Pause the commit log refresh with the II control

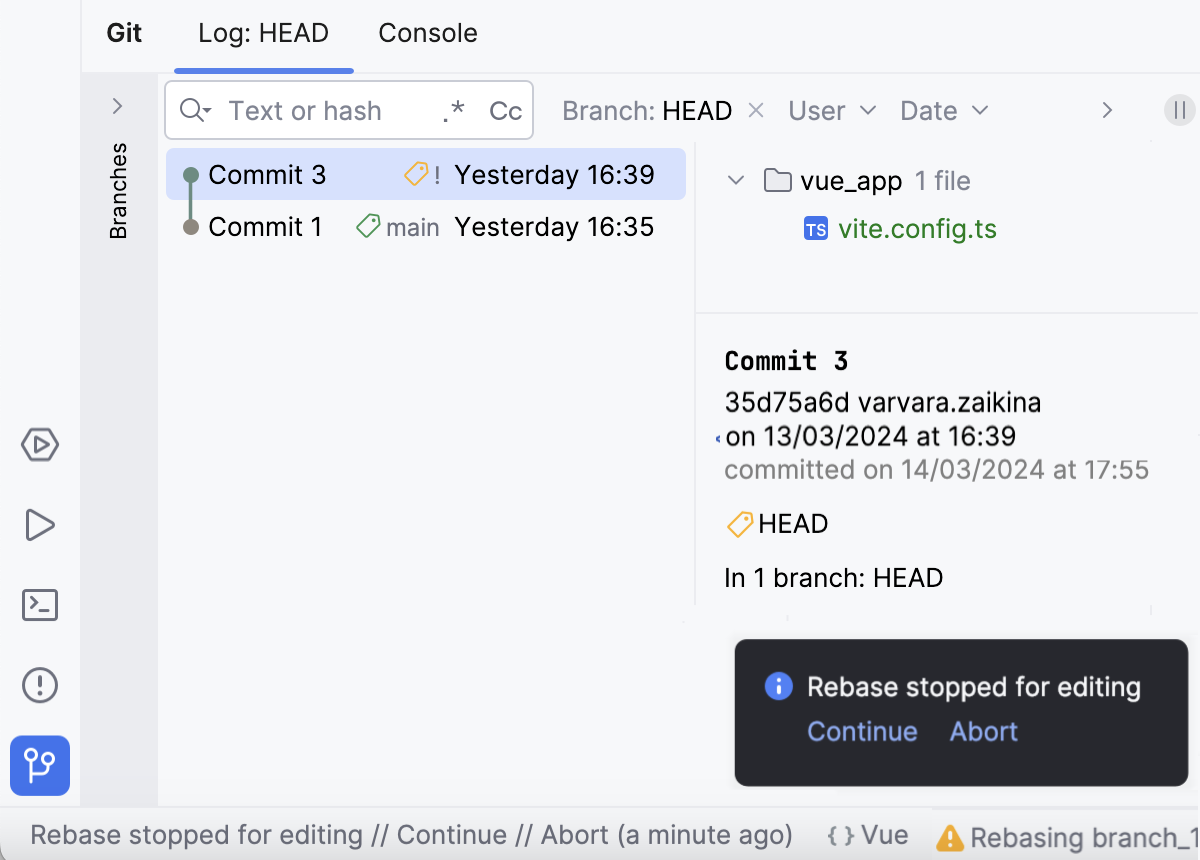click(x=1178, y=110)
